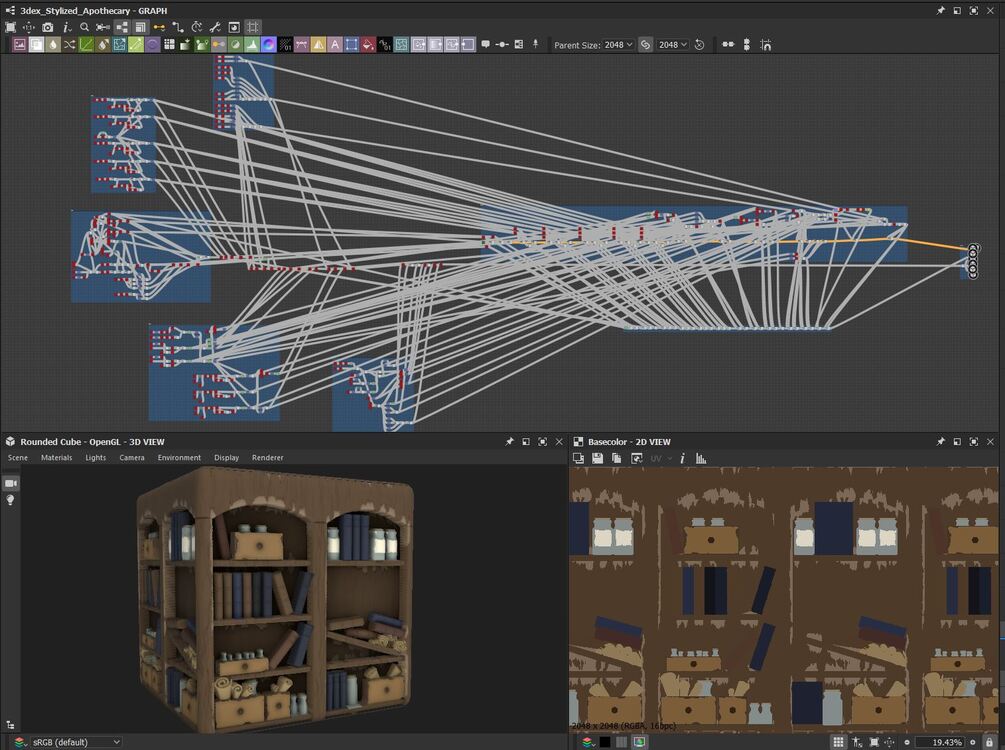Toggle the link width/height ratio lock

coord(645,44)
